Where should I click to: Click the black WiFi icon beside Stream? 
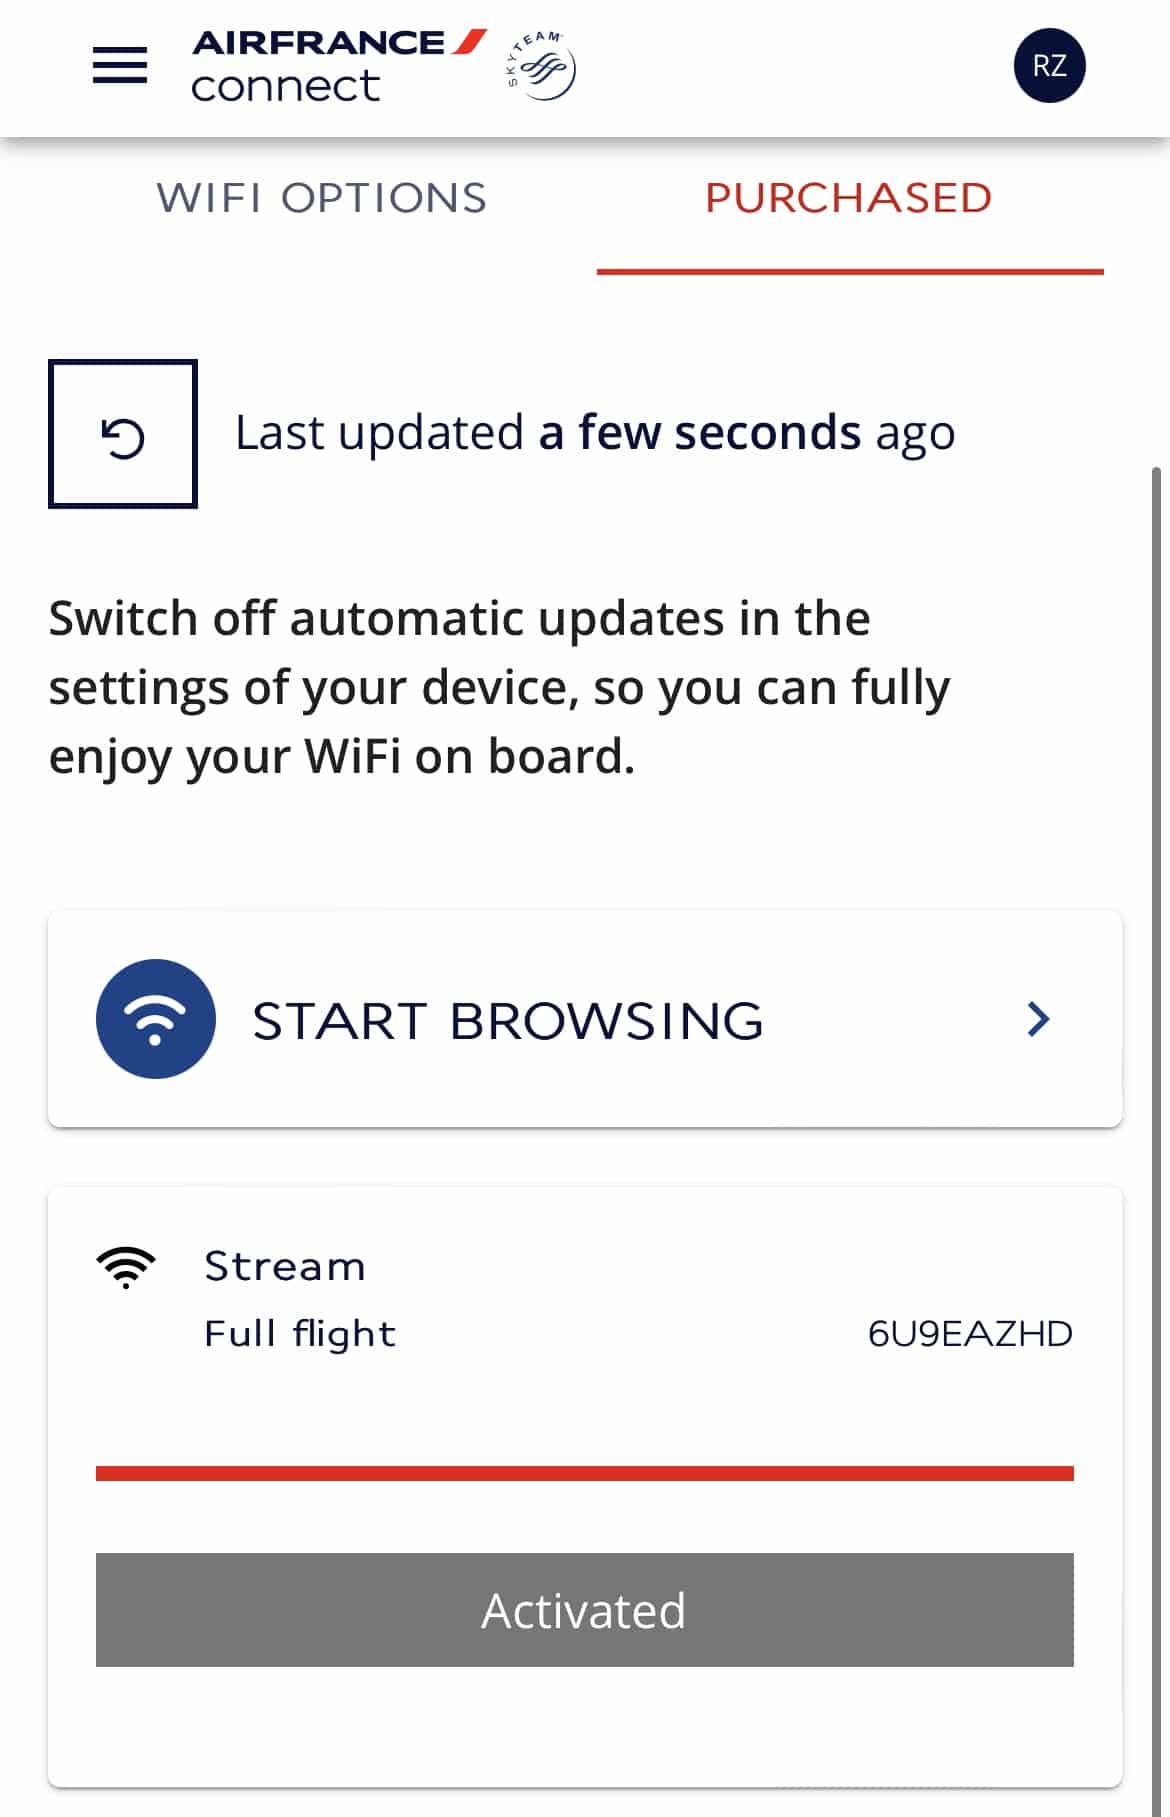126,1267
